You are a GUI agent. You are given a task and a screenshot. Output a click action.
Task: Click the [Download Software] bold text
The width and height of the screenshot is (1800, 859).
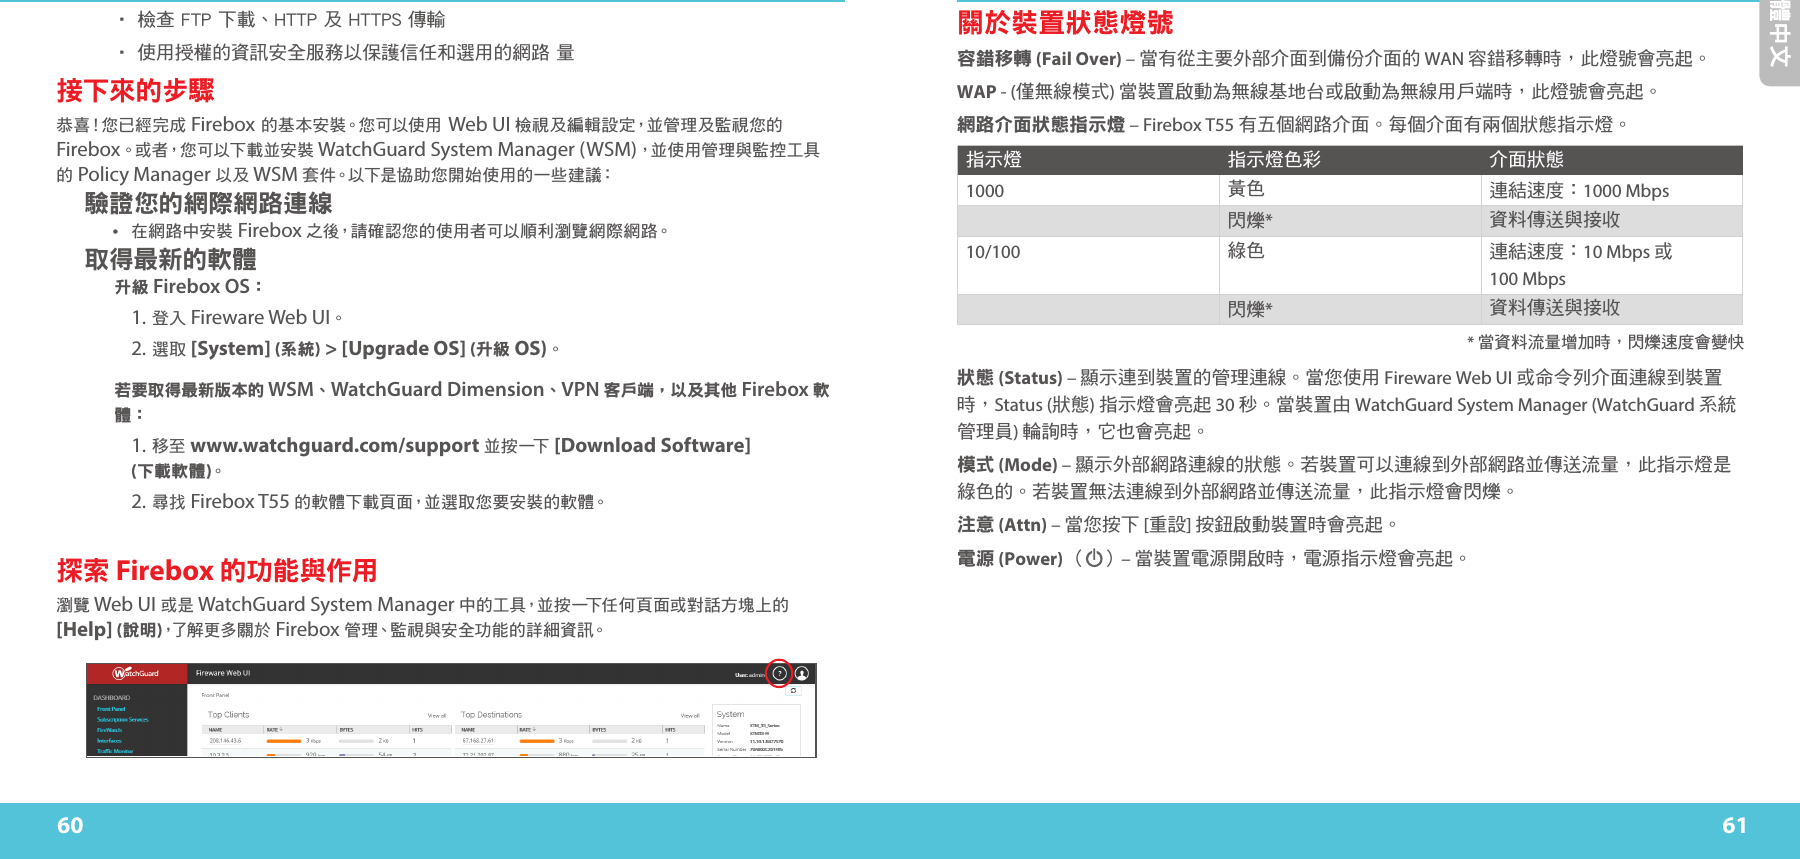[x=652, y=445]
